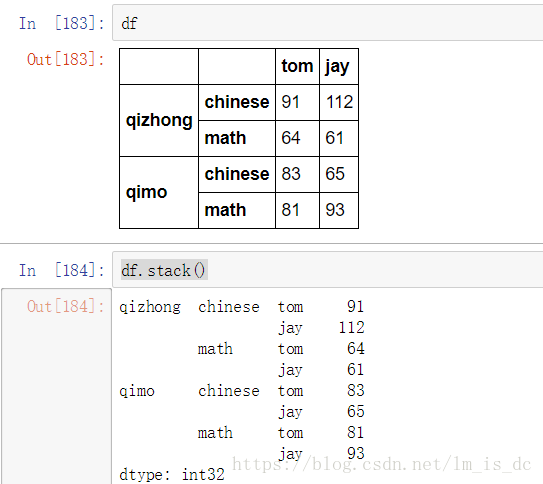Screen dimensions: 543x484
Task: Click table cell with value 81
Action: (297, 210)
